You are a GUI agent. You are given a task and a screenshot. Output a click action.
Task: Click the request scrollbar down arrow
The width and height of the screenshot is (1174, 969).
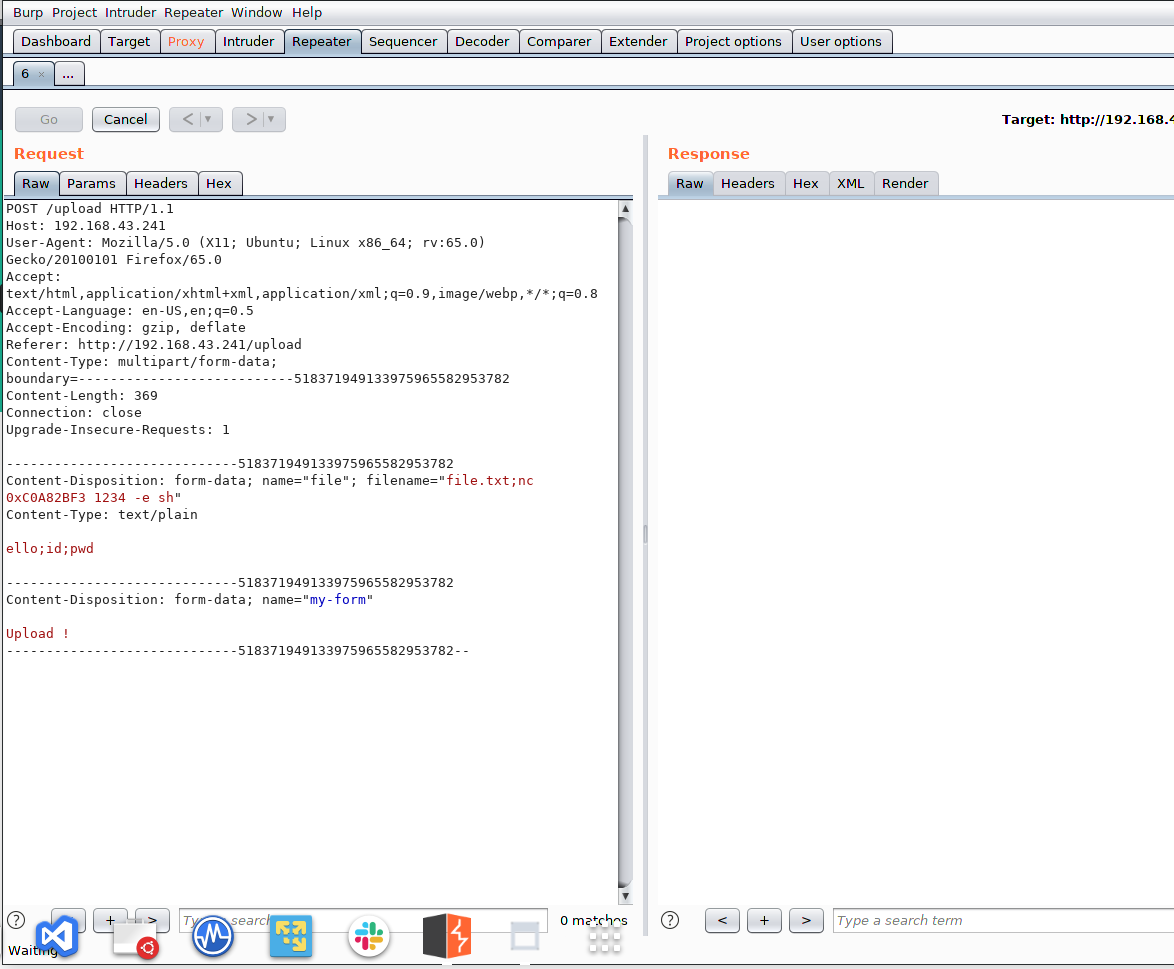point(625,896)
